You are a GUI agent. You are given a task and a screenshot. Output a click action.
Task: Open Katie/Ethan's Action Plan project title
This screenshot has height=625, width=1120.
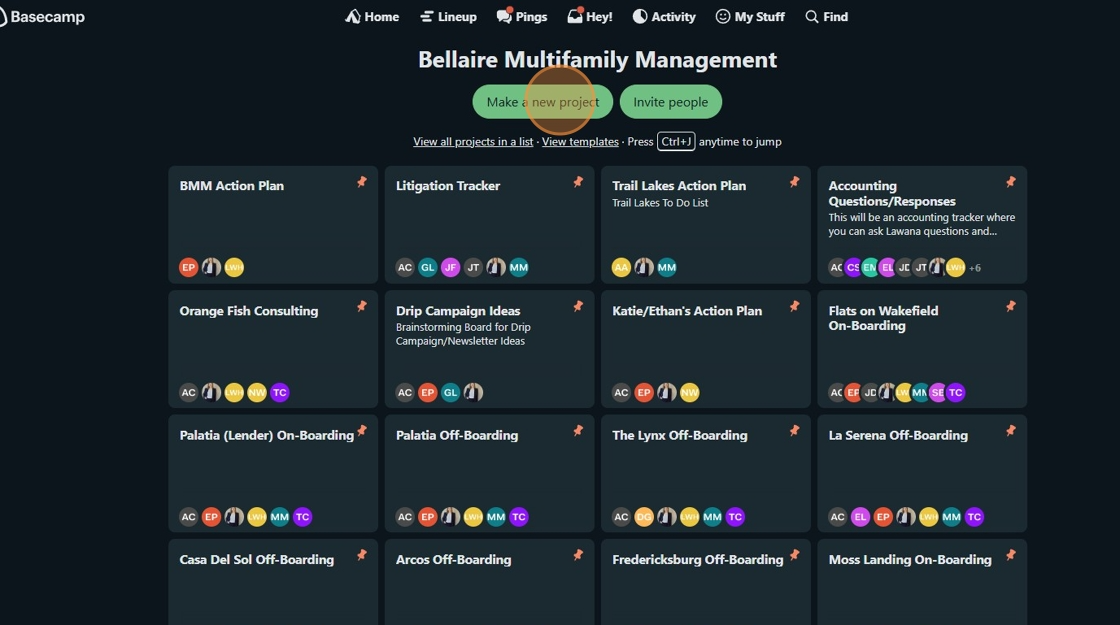point(686,311)
